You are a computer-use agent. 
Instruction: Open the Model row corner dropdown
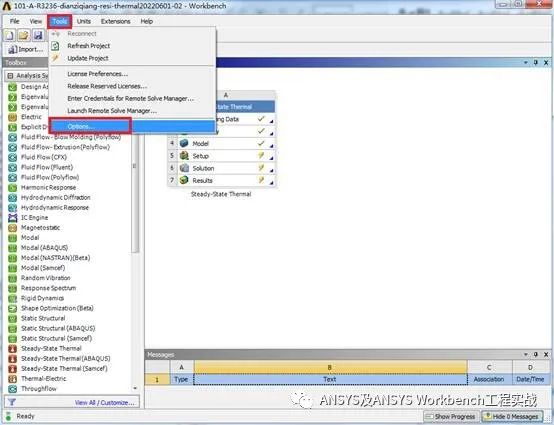(271, 146)
